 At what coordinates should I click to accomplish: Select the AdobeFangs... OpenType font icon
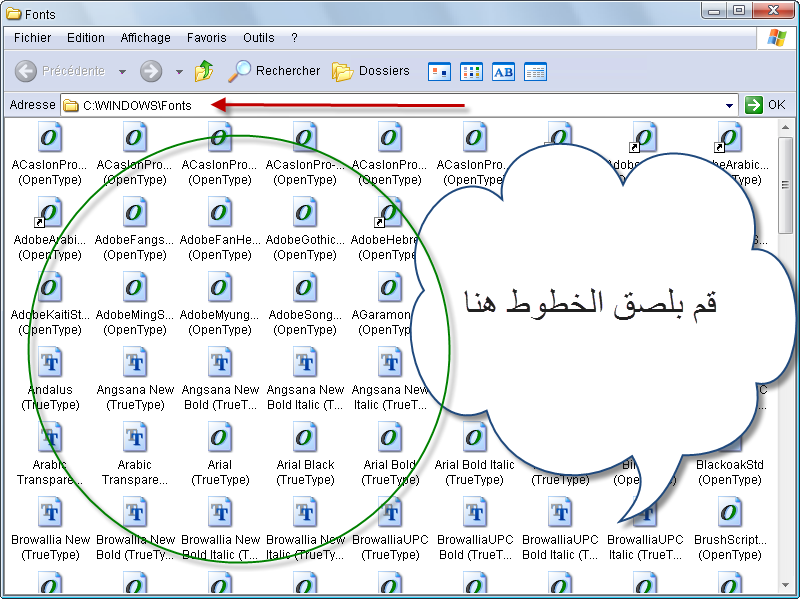click(x=135, y=212)
